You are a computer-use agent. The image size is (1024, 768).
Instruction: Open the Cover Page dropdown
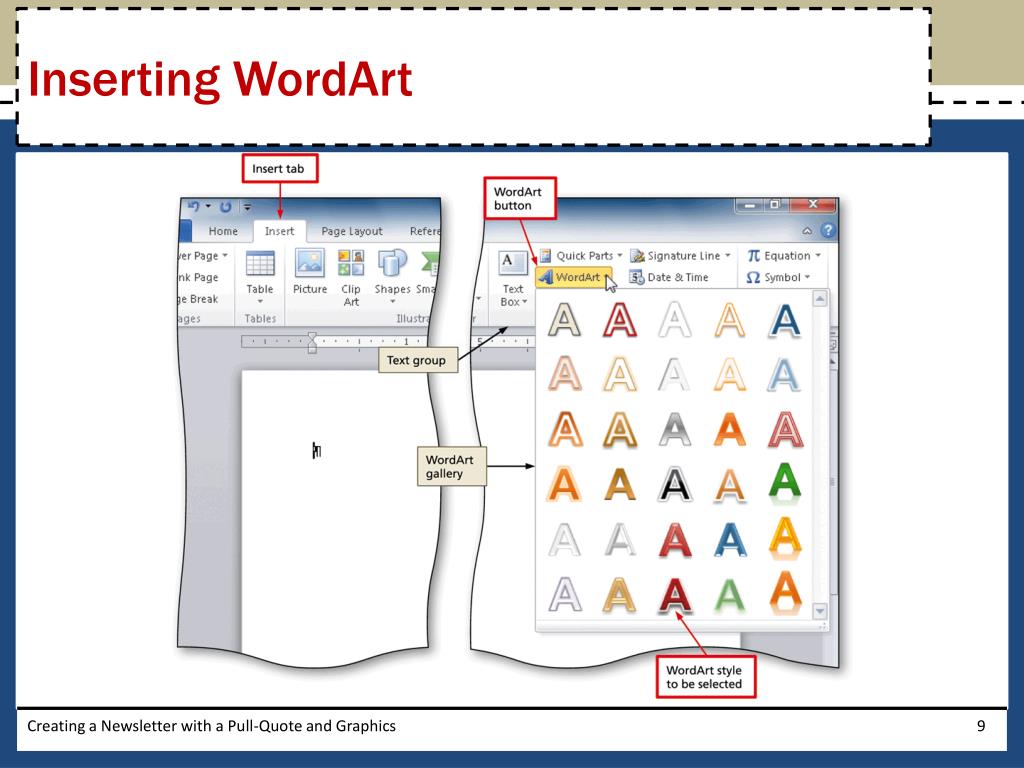[x=203, y=255]
